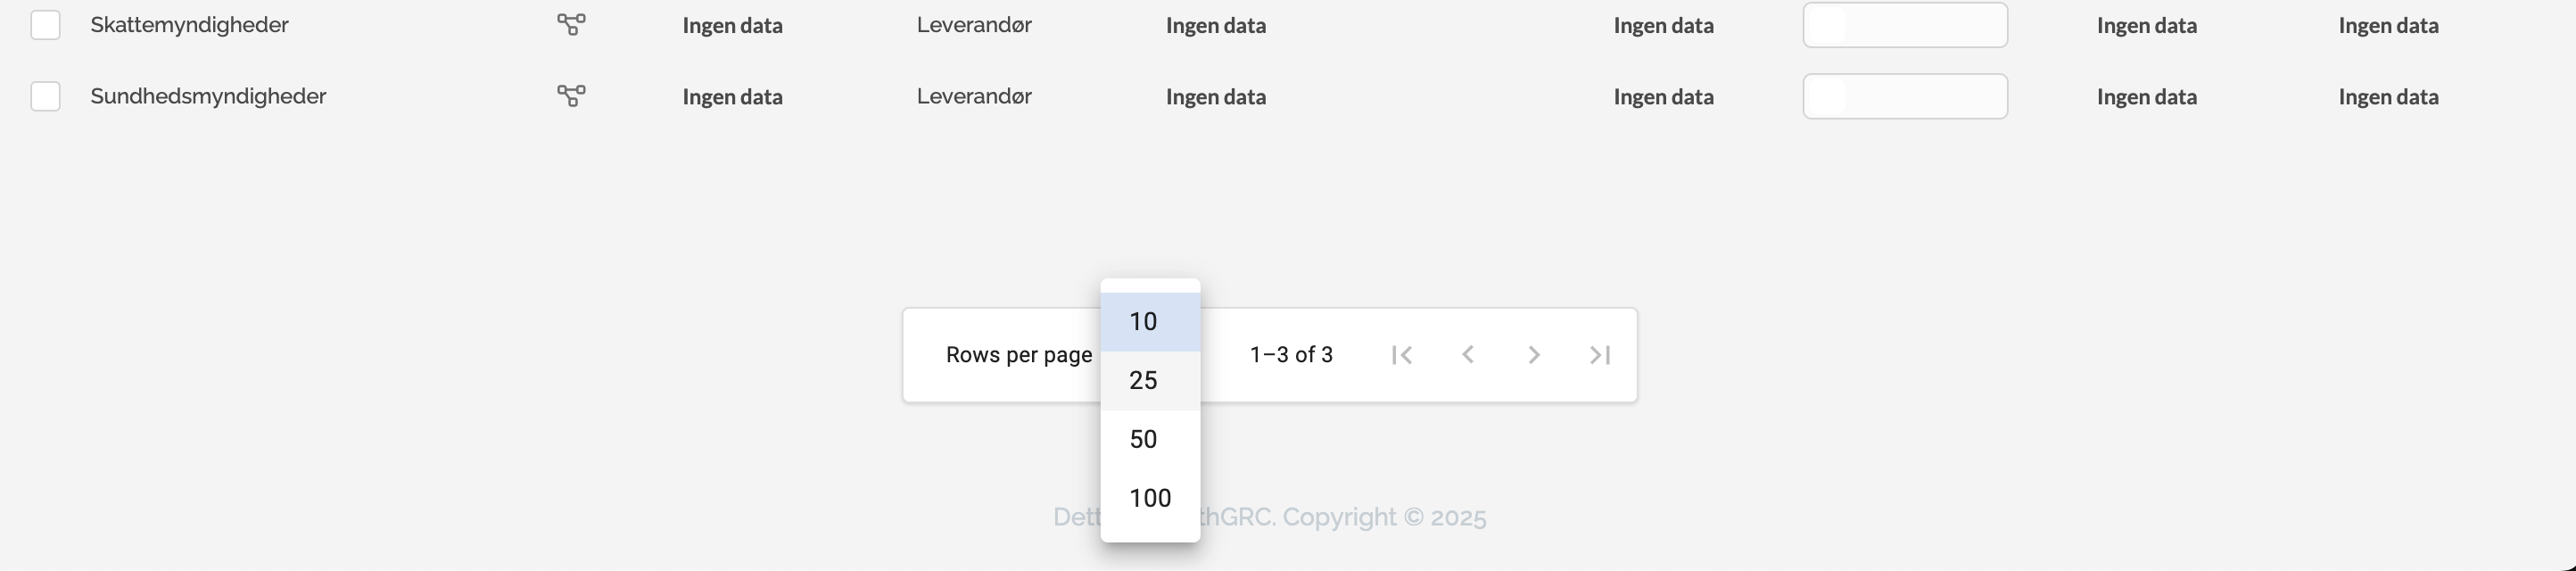Click the Copyright © 2025 footer text
2576x571 pixels.
tap(1384, 517)
